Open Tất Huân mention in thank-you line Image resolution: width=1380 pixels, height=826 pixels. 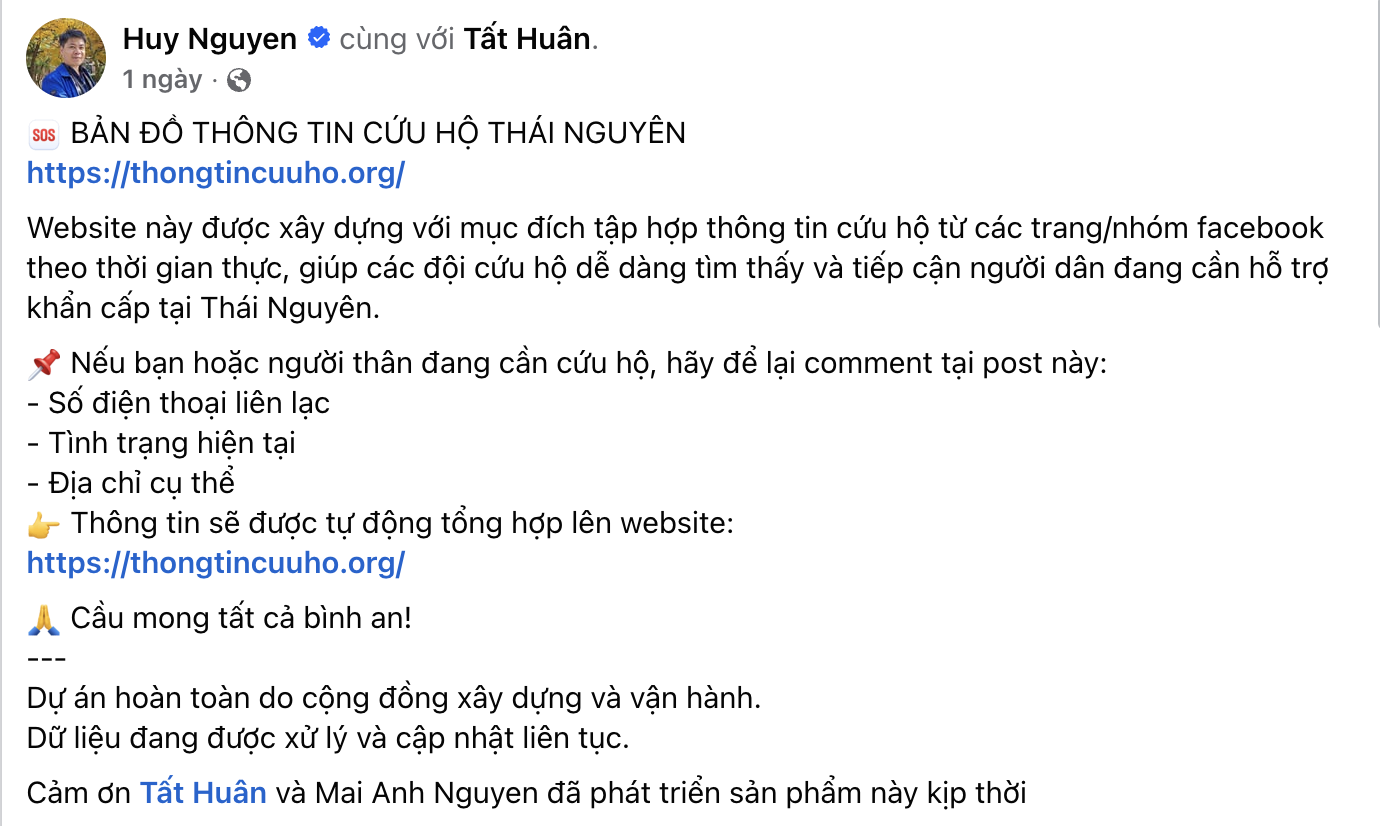[203, 793]
